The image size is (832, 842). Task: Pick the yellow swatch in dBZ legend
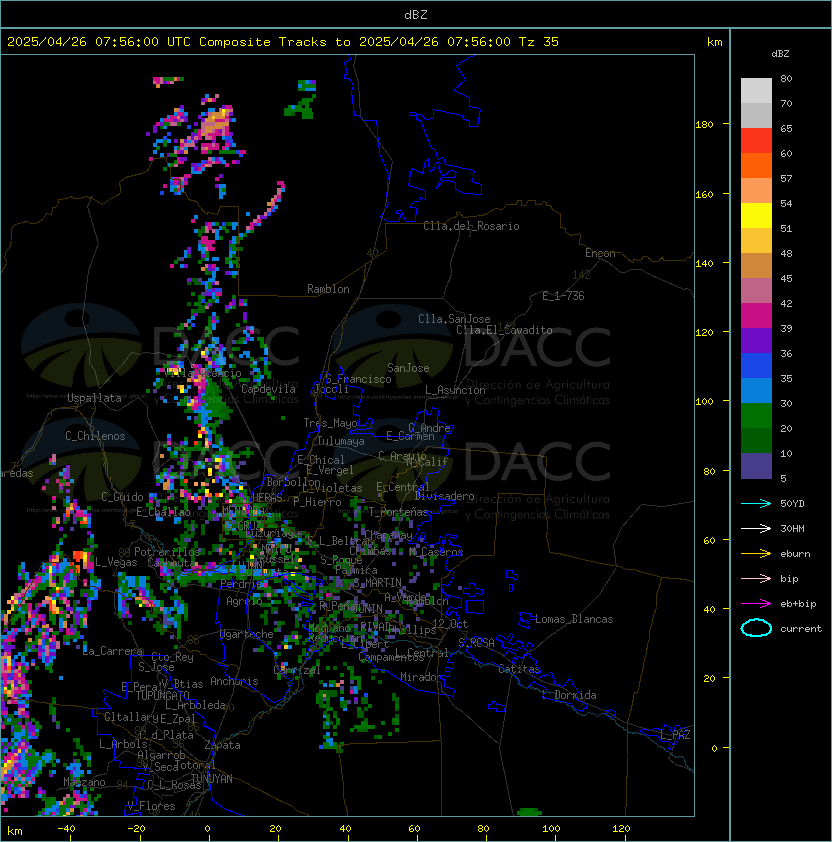pyautogui.click(x=756, y=216)
